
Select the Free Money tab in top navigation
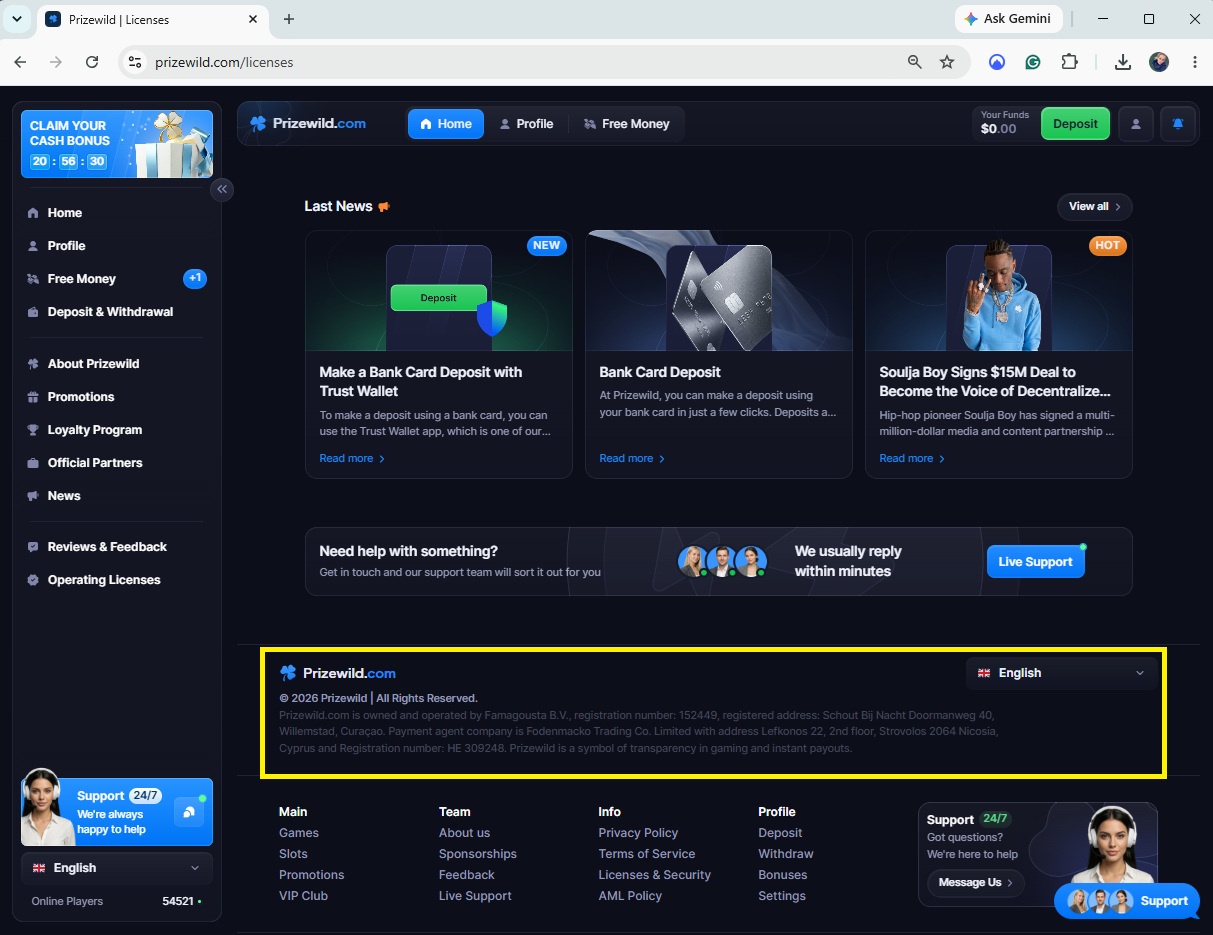pos(626,124)
